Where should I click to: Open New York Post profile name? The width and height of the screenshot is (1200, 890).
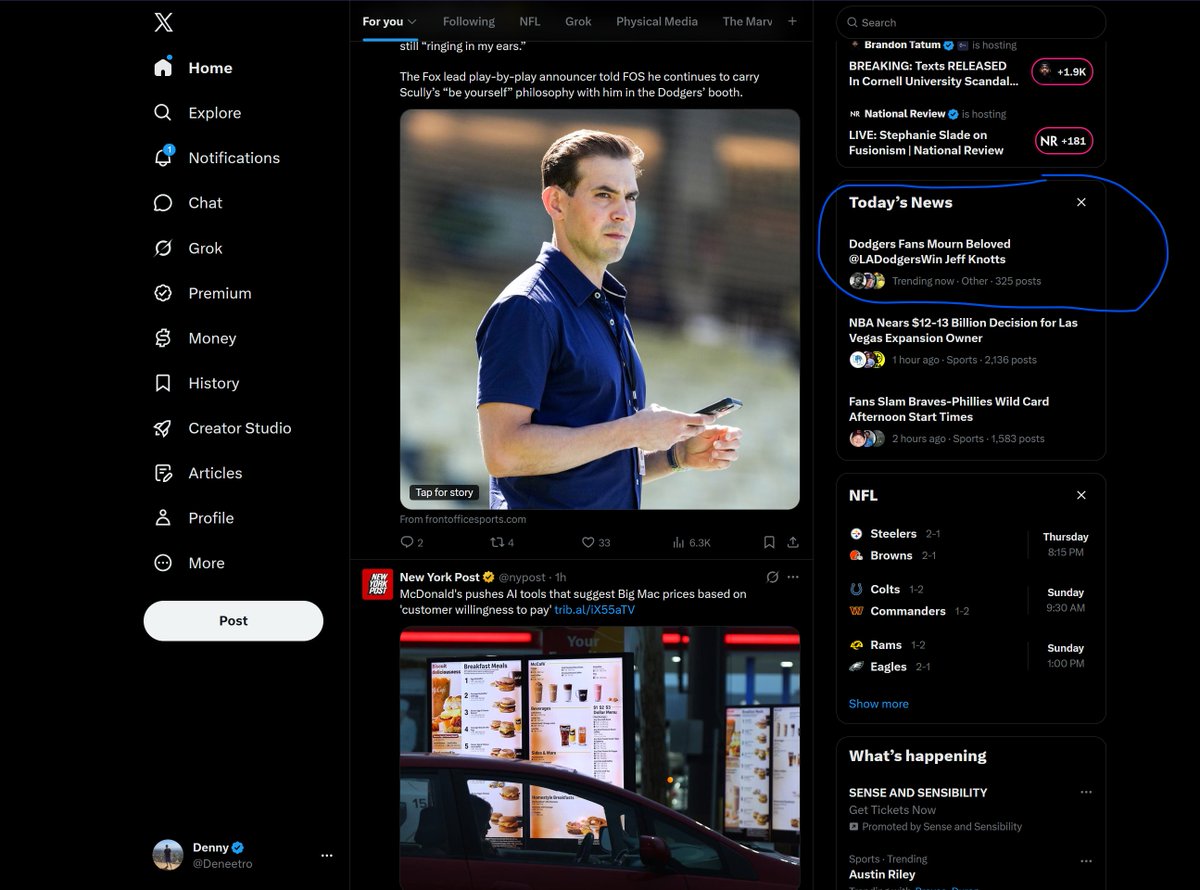click(x=440, y=577)
